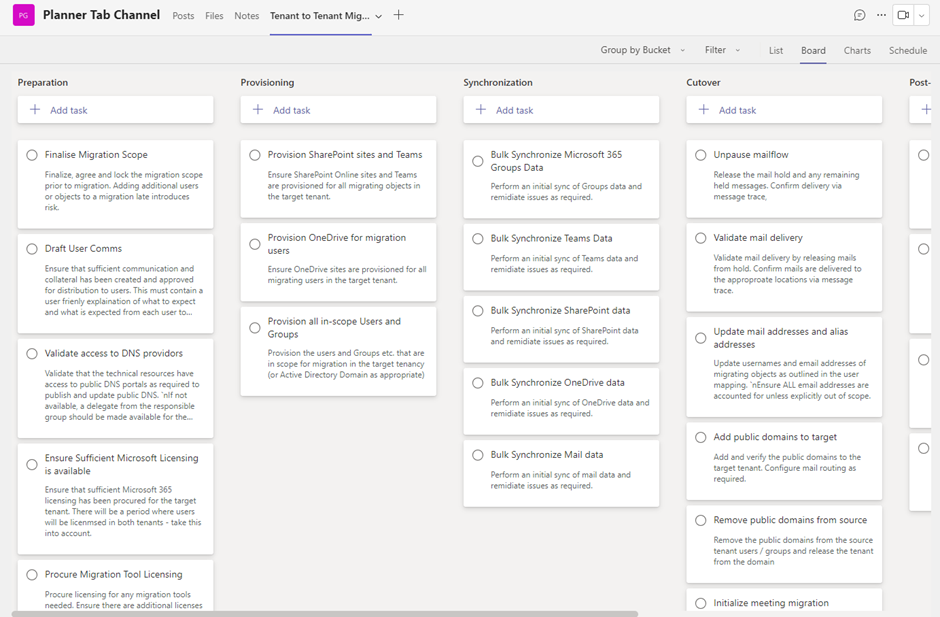
Task: Mark Provision OneDrive for migration users complete
Action: click(x=255, y=244)
